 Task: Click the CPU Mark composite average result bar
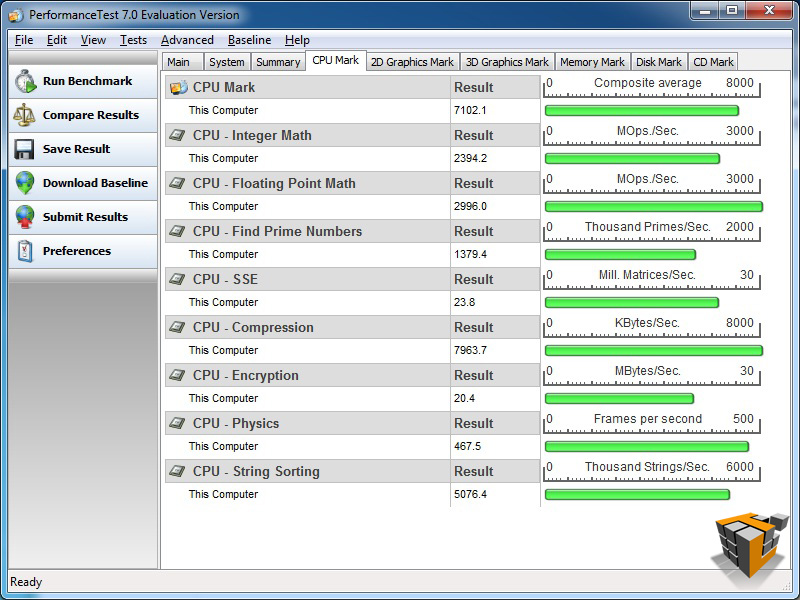pos(642,111)
